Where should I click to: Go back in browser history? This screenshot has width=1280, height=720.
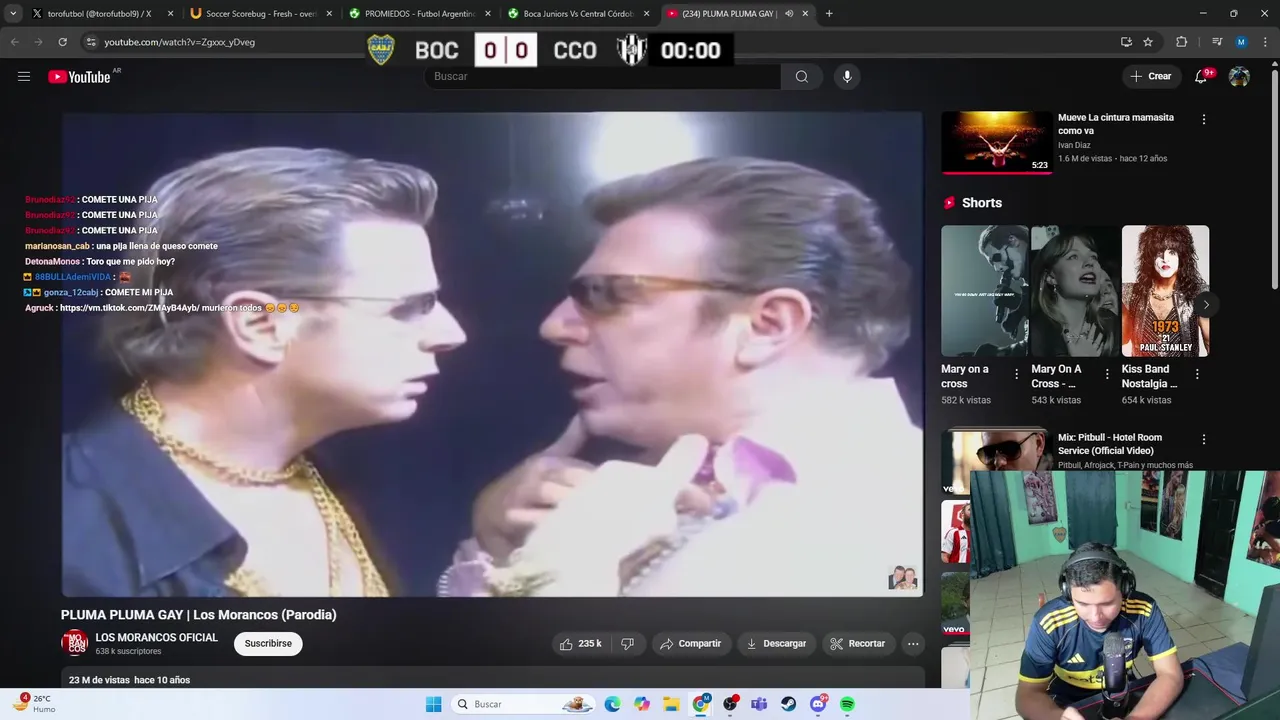tap(14, 42)
